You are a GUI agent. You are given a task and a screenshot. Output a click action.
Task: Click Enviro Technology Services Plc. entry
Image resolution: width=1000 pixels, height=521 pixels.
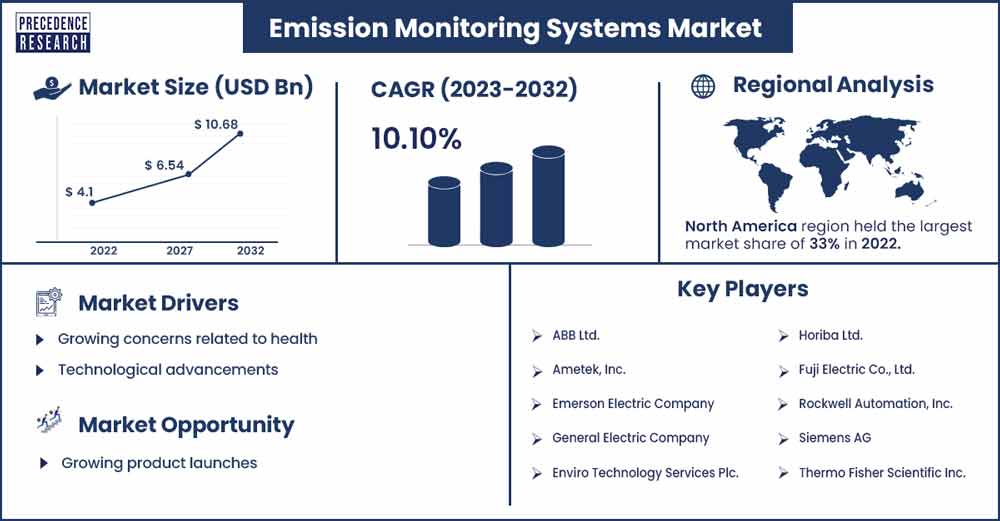coord(645,473)
